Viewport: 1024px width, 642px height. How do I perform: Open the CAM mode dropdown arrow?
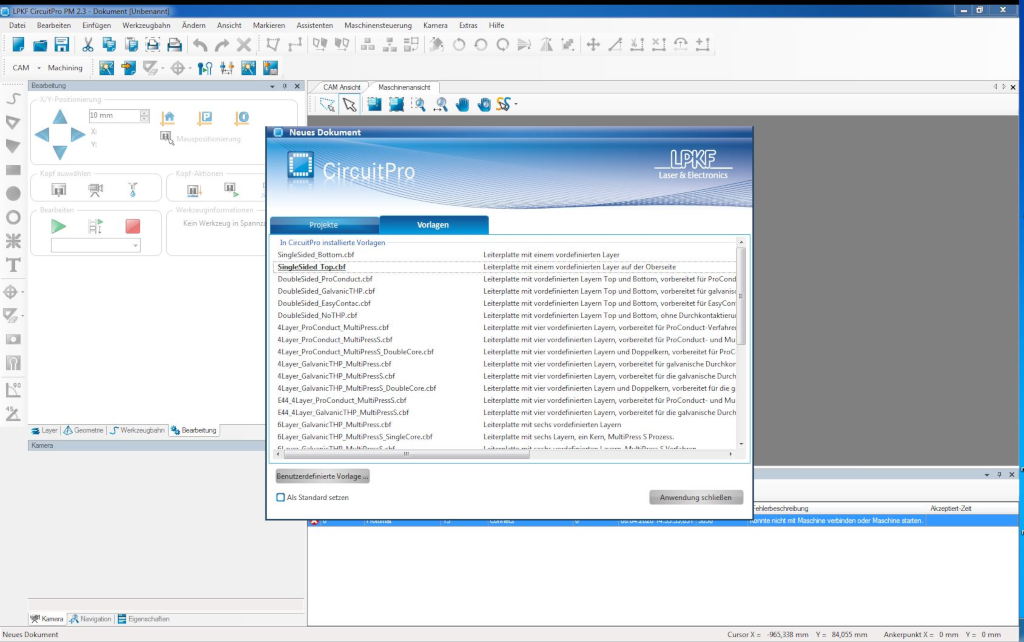pos(39,68)
